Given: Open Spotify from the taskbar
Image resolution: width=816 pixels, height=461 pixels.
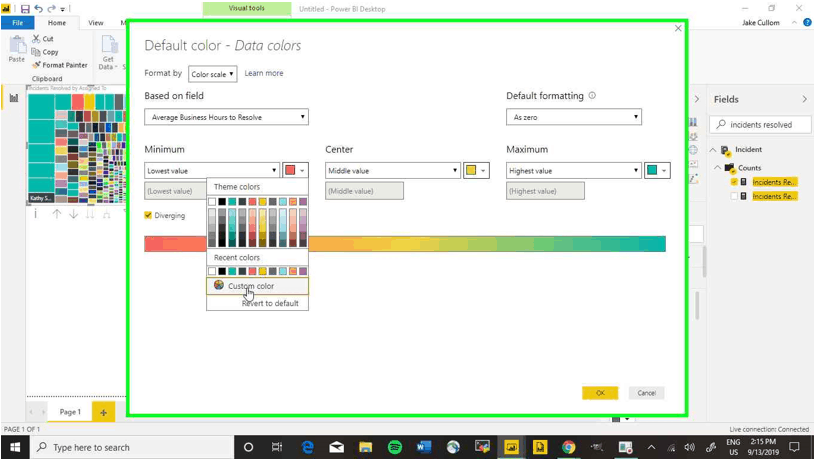Looking at the screenshot, I should tap(395, 447).
